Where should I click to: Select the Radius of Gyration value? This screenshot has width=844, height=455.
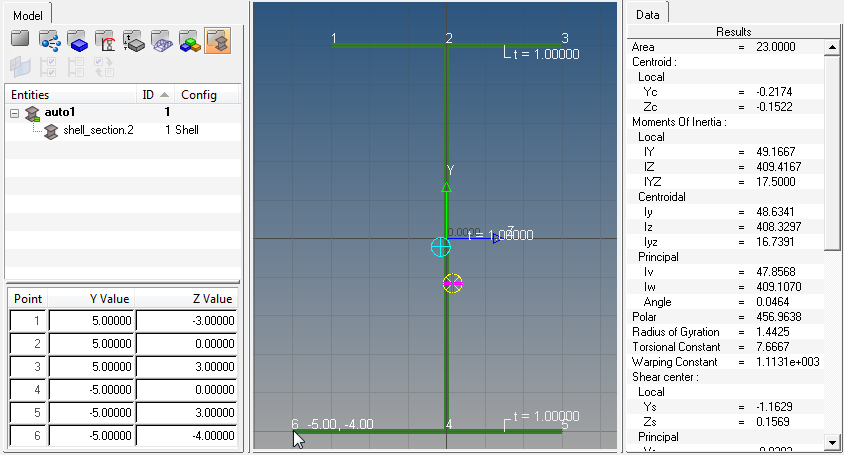pyautogui.click(x=772, y=332)
